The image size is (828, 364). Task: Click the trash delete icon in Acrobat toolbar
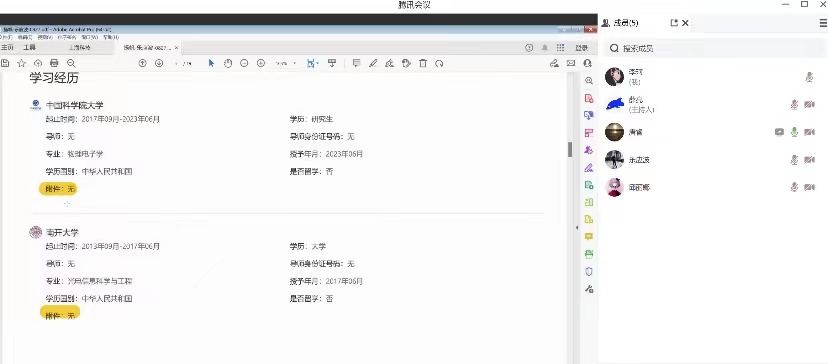pos(423,63)
